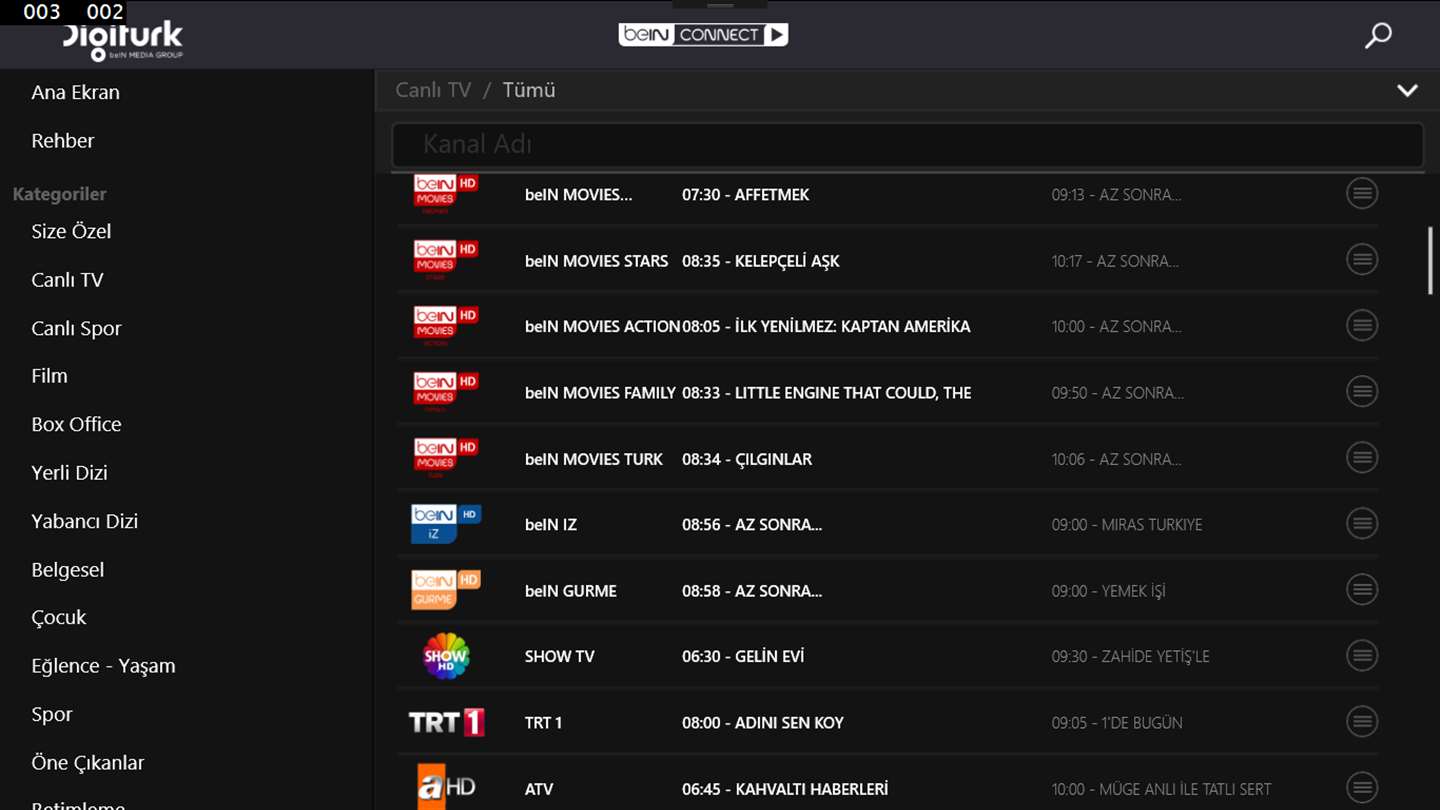Select the beIN MOVIES STARS channel logo

point(446,260)
